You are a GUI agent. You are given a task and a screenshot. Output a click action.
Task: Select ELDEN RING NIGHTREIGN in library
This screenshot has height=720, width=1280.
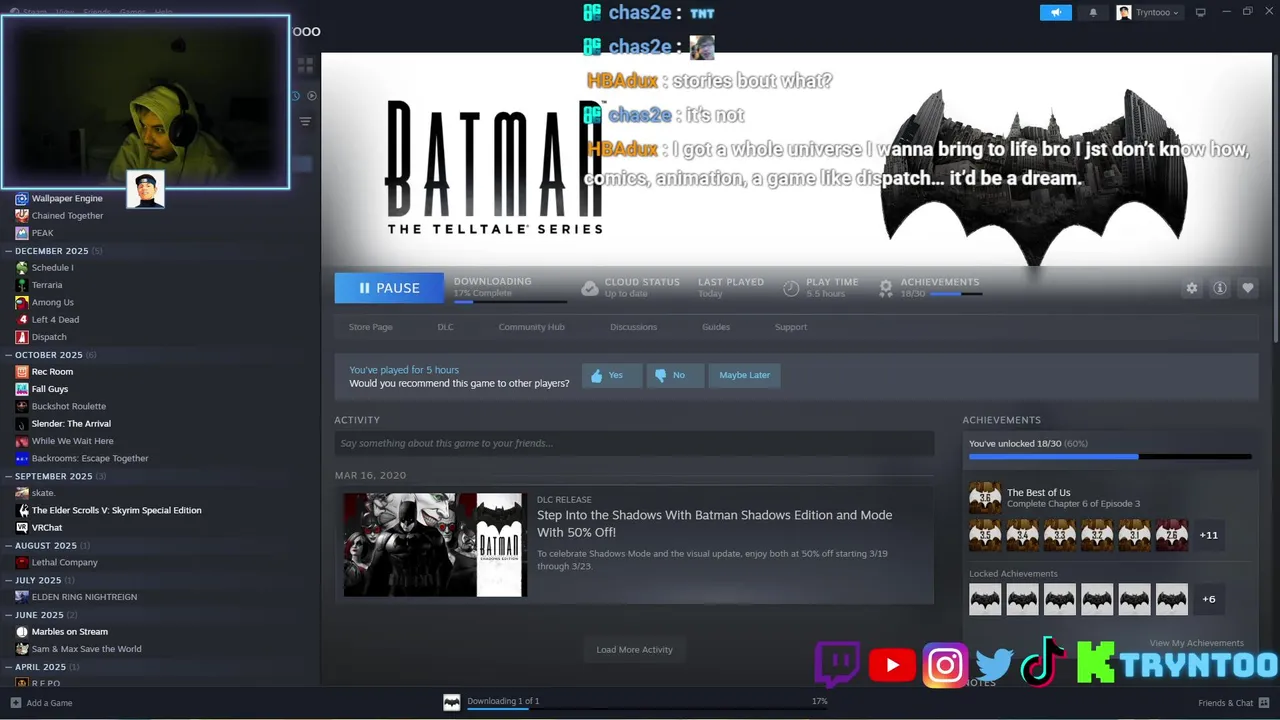[84, 597]
